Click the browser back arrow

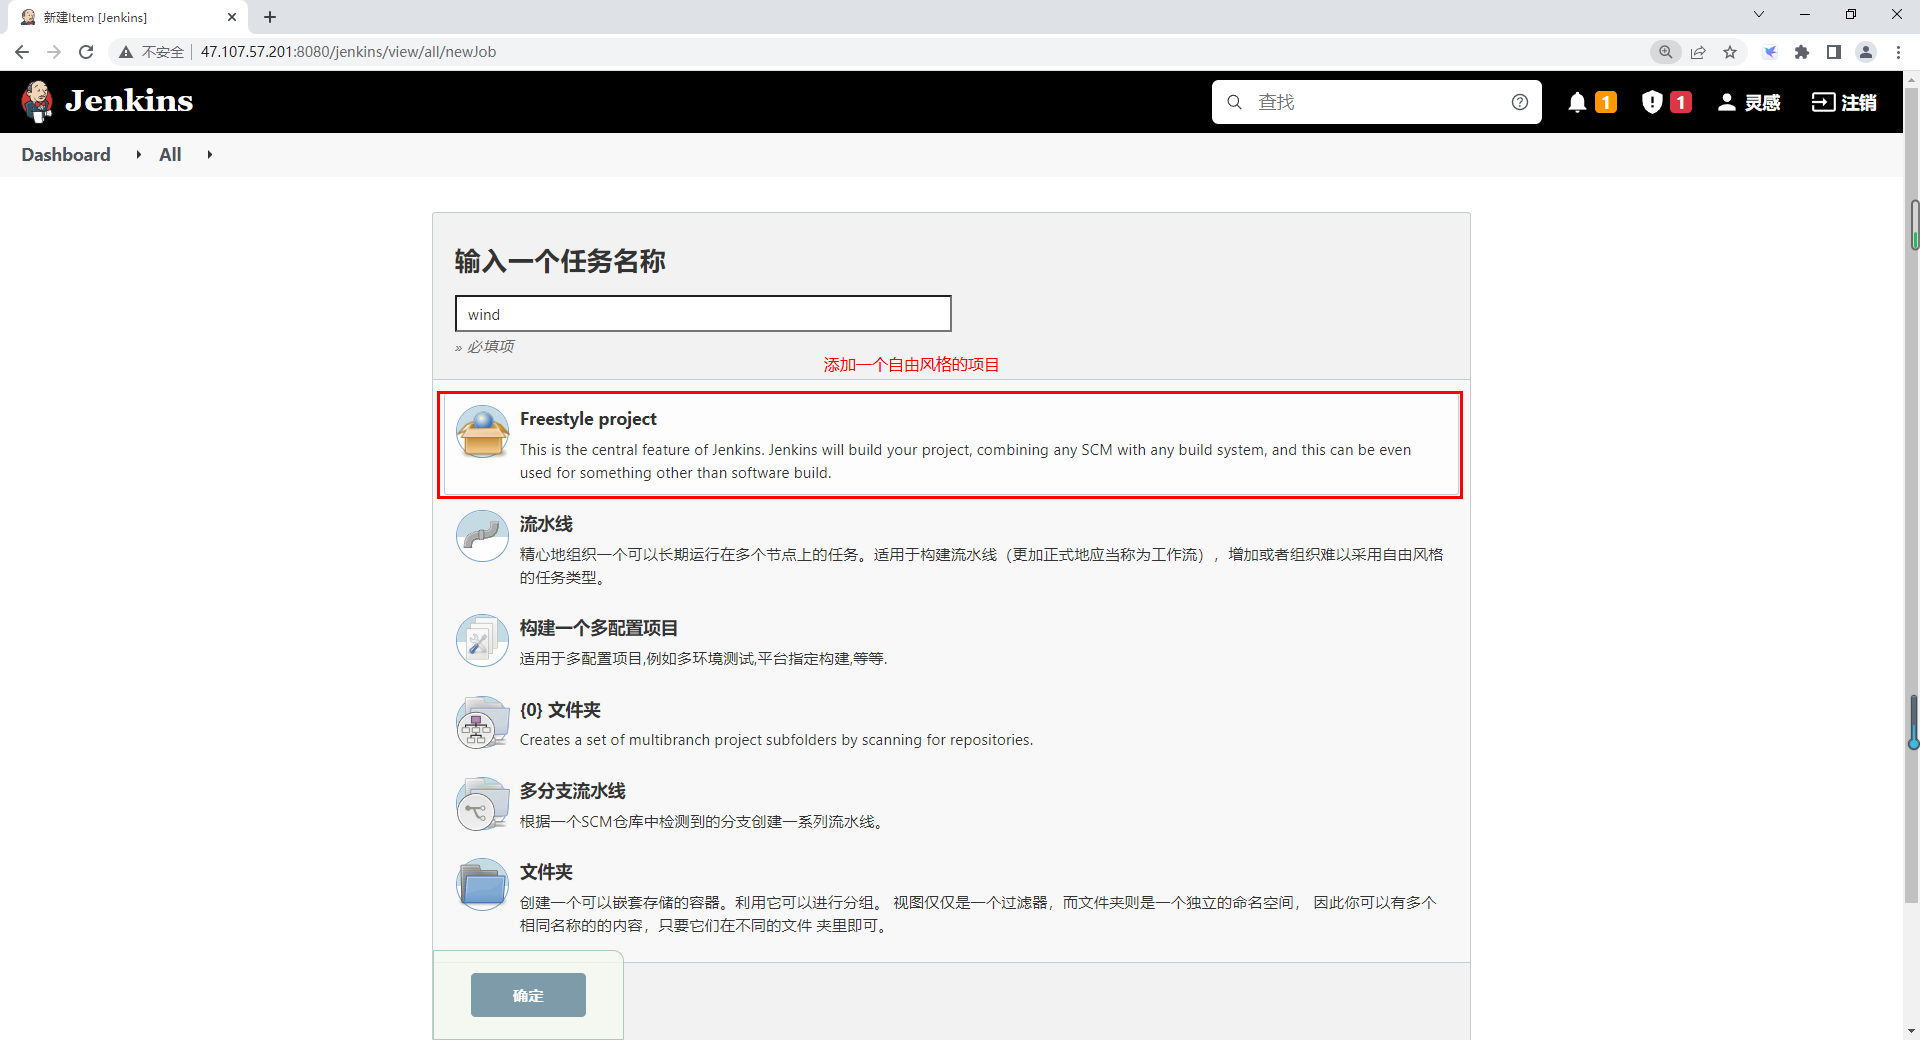22,52
